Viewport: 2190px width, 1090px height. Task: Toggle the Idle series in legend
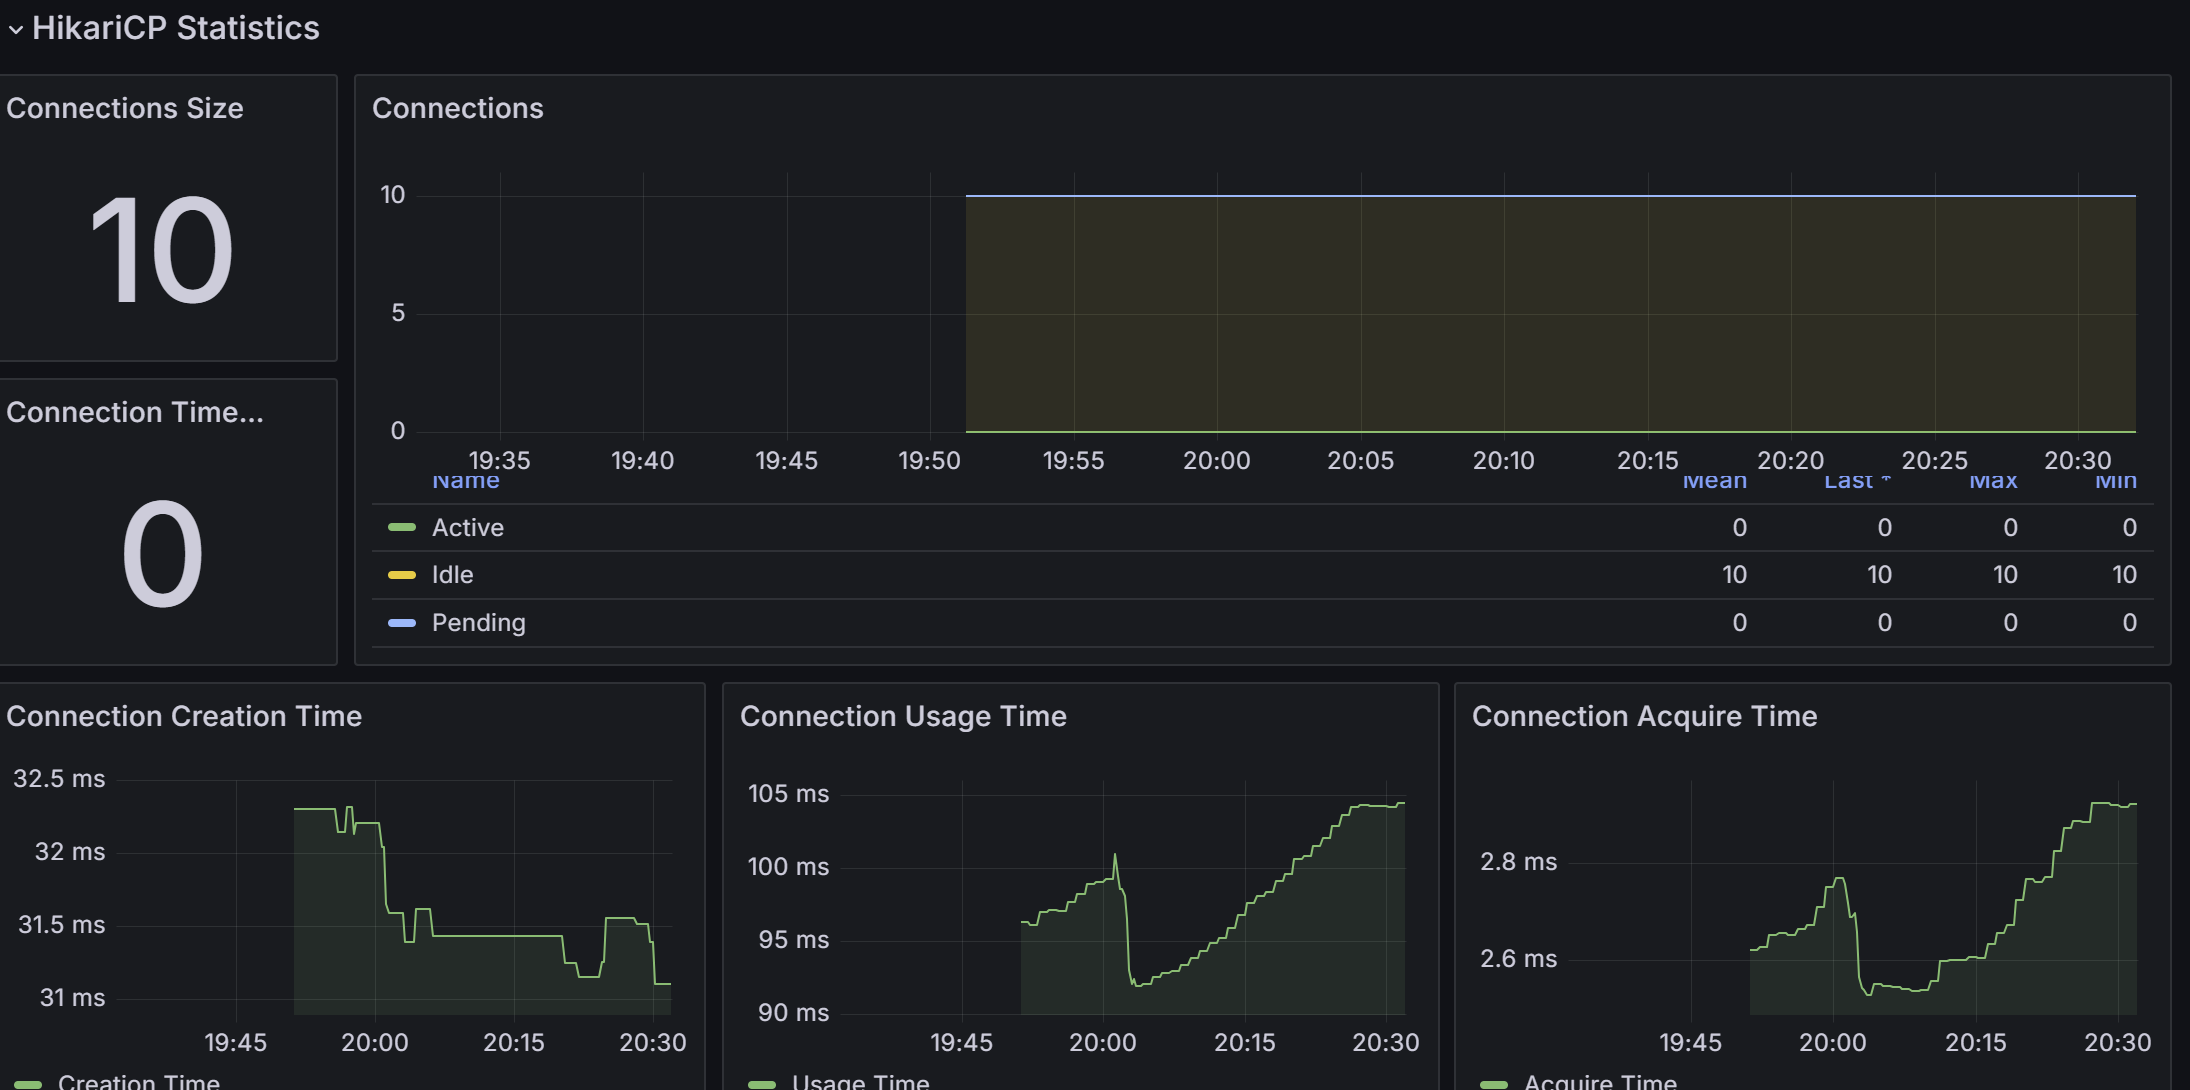pos(452,574)
